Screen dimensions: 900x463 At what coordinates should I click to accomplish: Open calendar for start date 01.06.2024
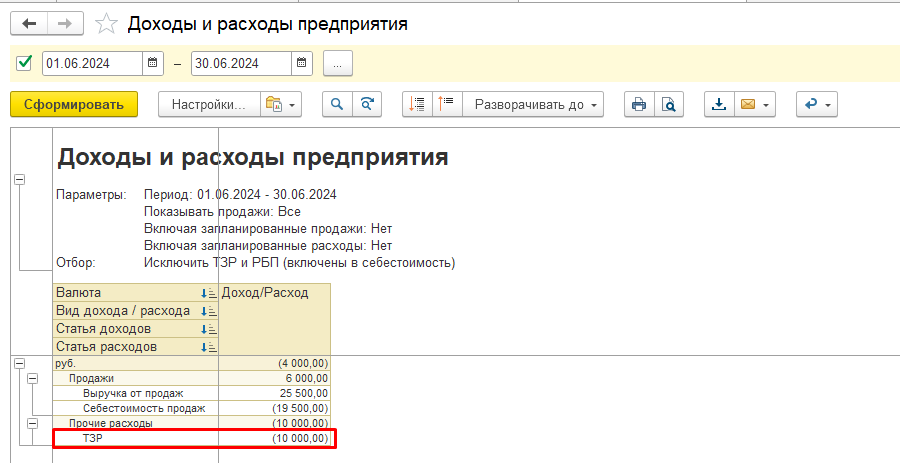(x=153, y=63)
